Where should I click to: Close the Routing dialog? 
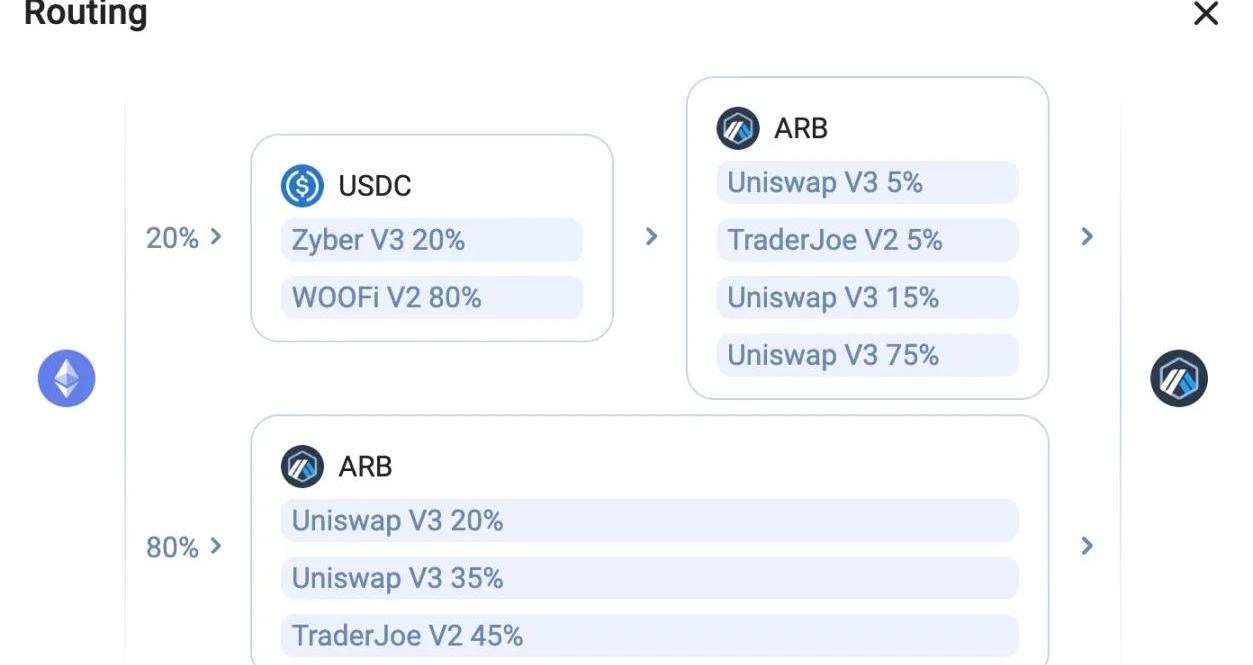1206,14
